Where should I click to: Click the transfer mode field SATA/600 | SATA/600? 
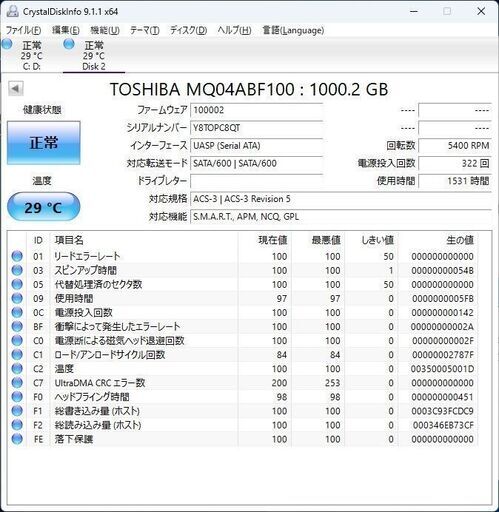[256, 163]
